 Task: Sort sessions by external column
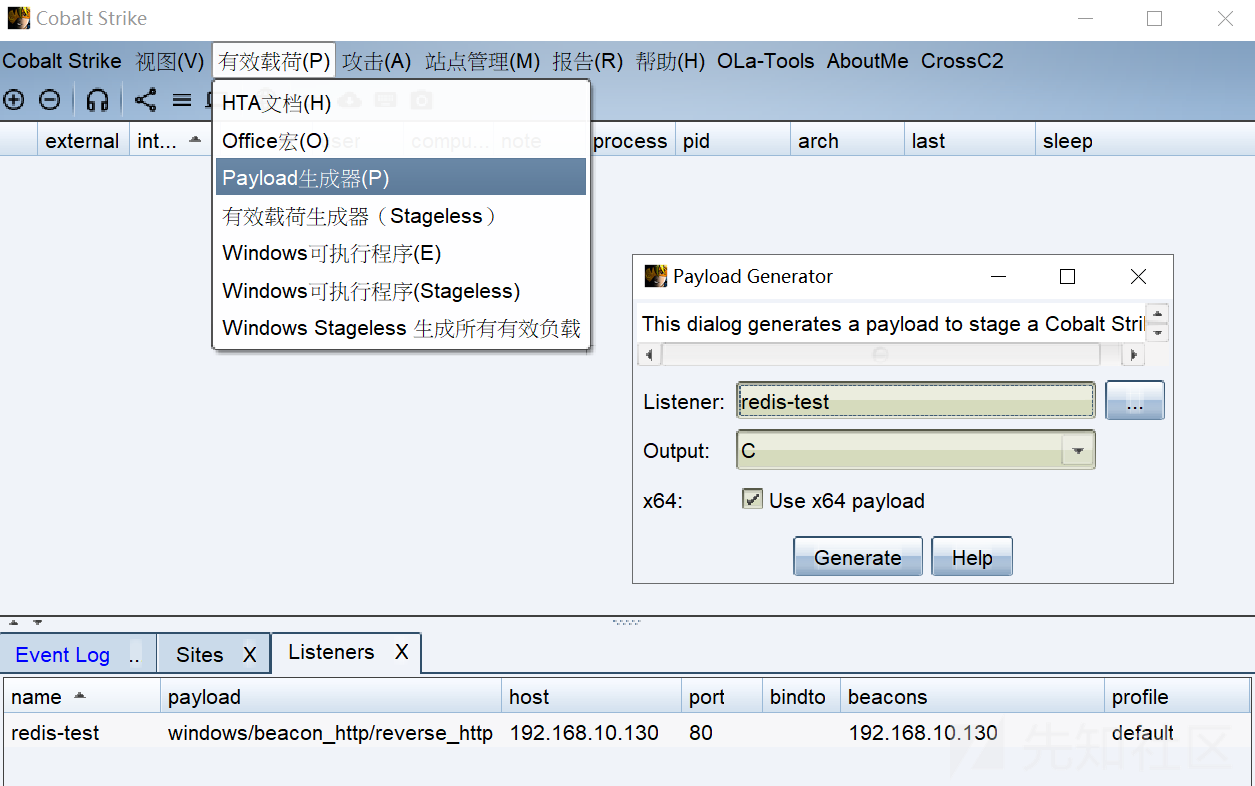pyautogui.click(x=83, y=141)
